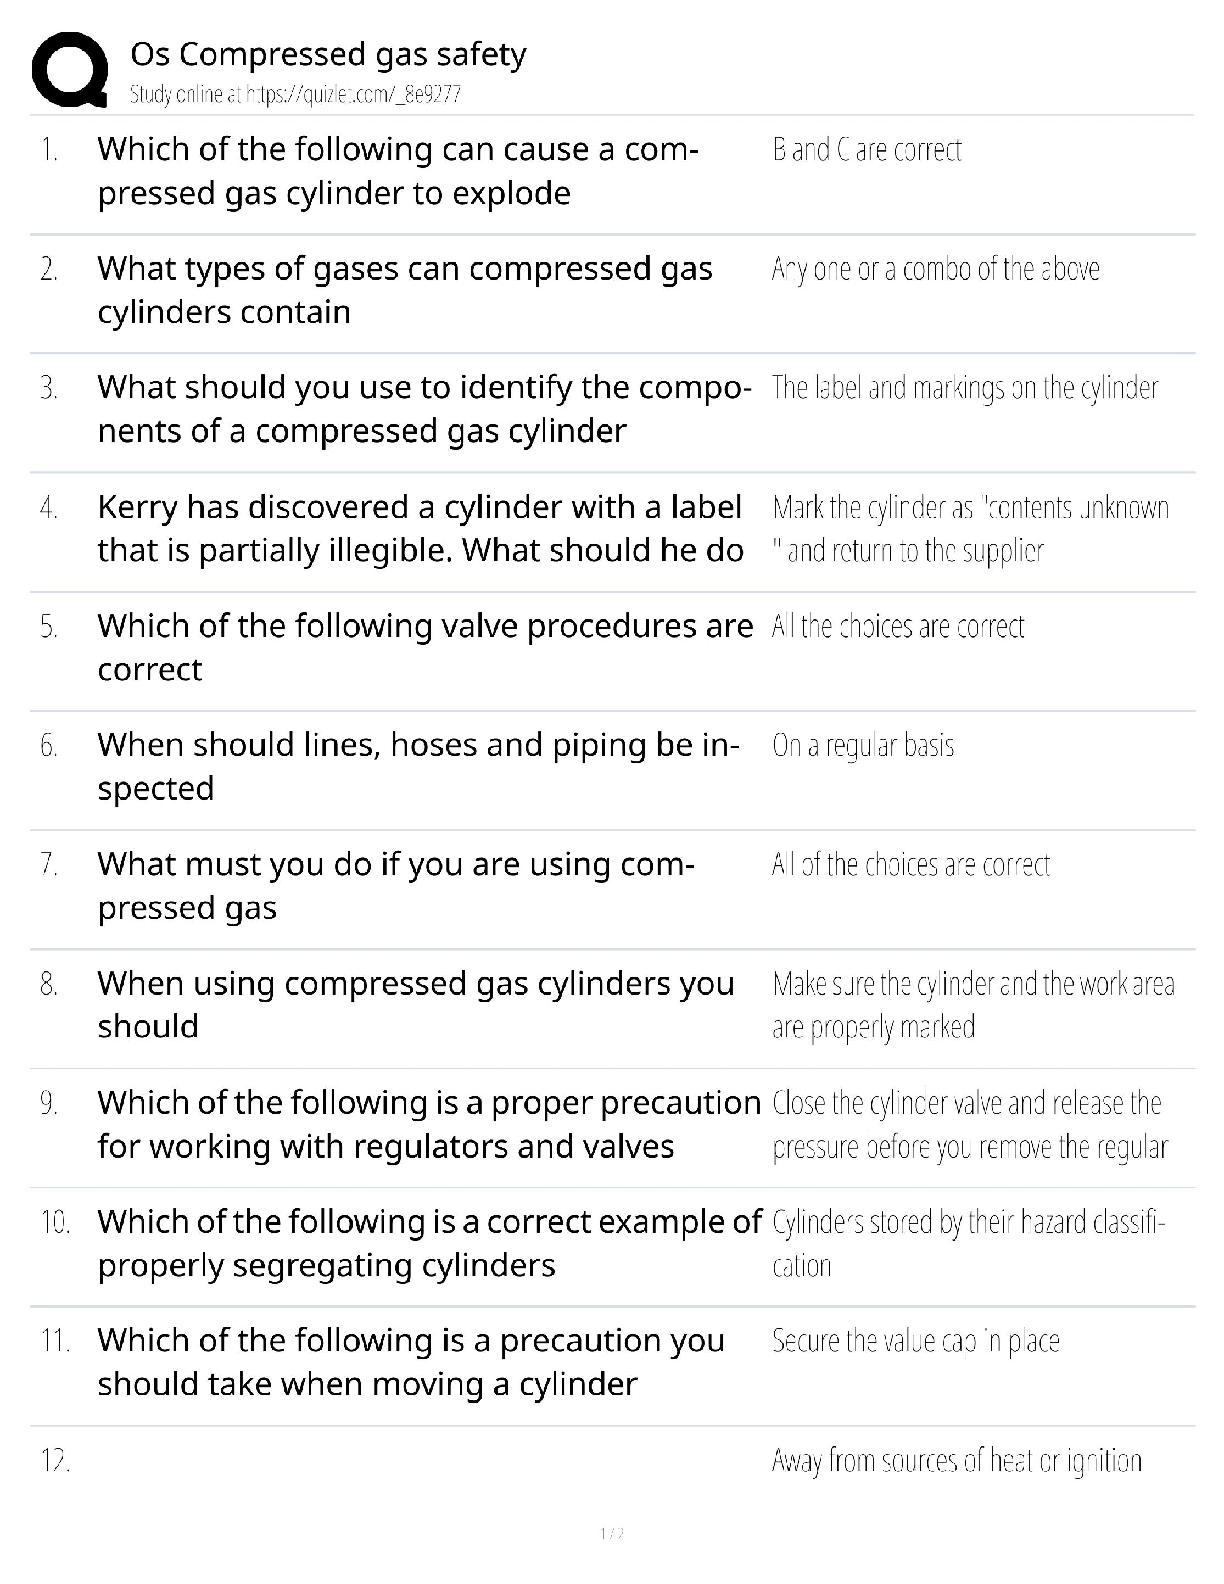The width and height of the screenshot is (1224, 1584).
Task: Click answer 'The label and markings on the cylinder'
Action: click(x=964, y=388)
